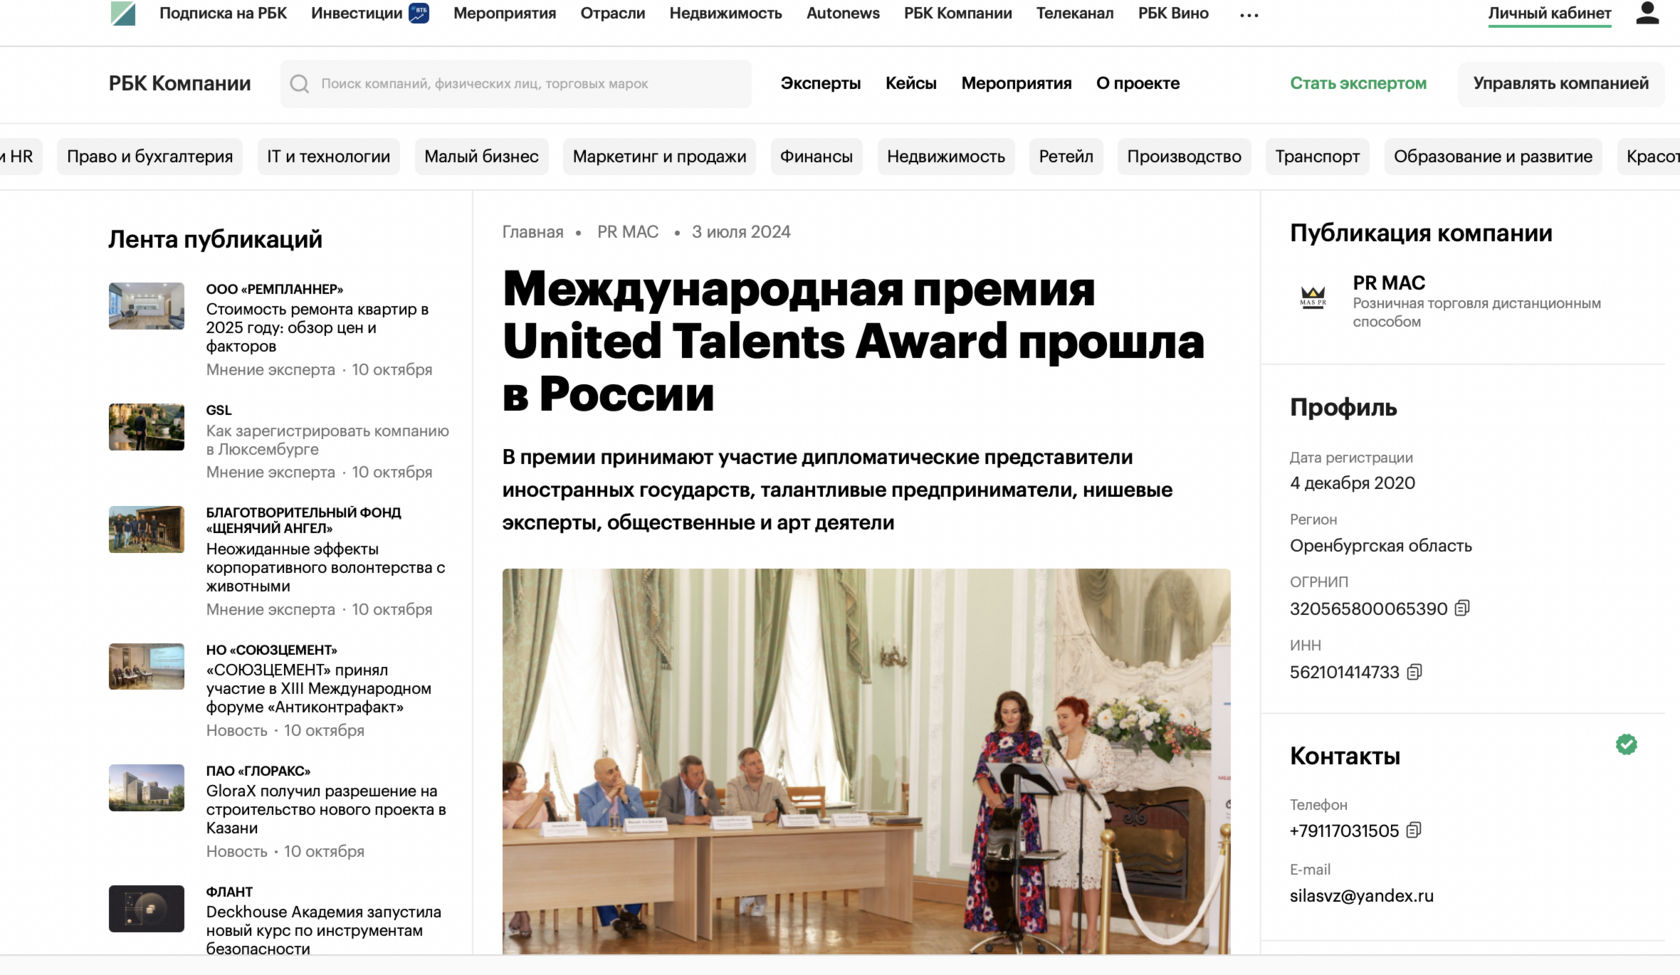
Task: Expand the more menu with three dots
Action: [1249, 15]
